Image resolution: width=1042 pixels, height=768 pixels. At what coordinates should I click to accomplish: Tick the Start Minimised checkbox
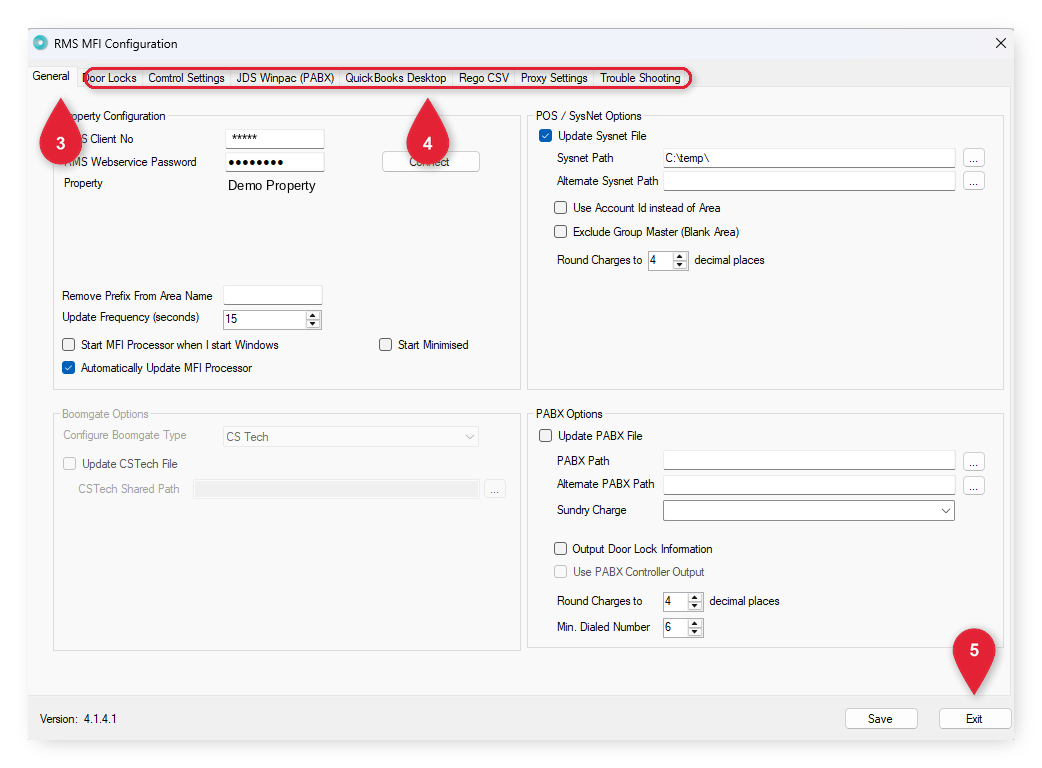coord(385,345)
